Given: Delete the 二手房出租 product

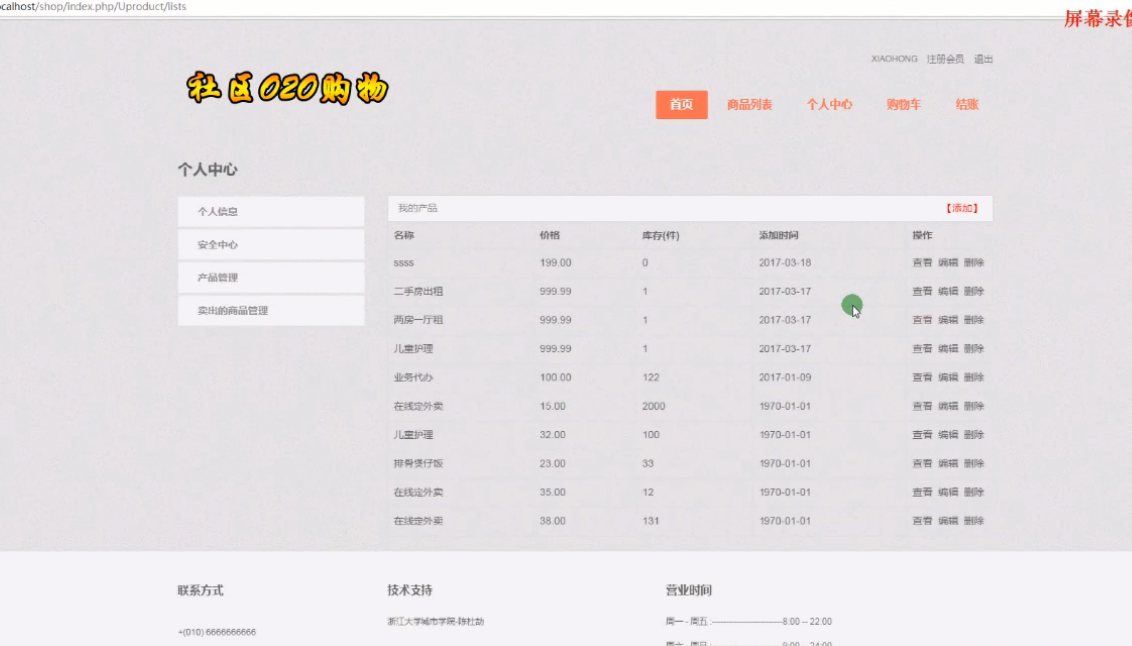Looking at the screenshot, I should point(974,292).
